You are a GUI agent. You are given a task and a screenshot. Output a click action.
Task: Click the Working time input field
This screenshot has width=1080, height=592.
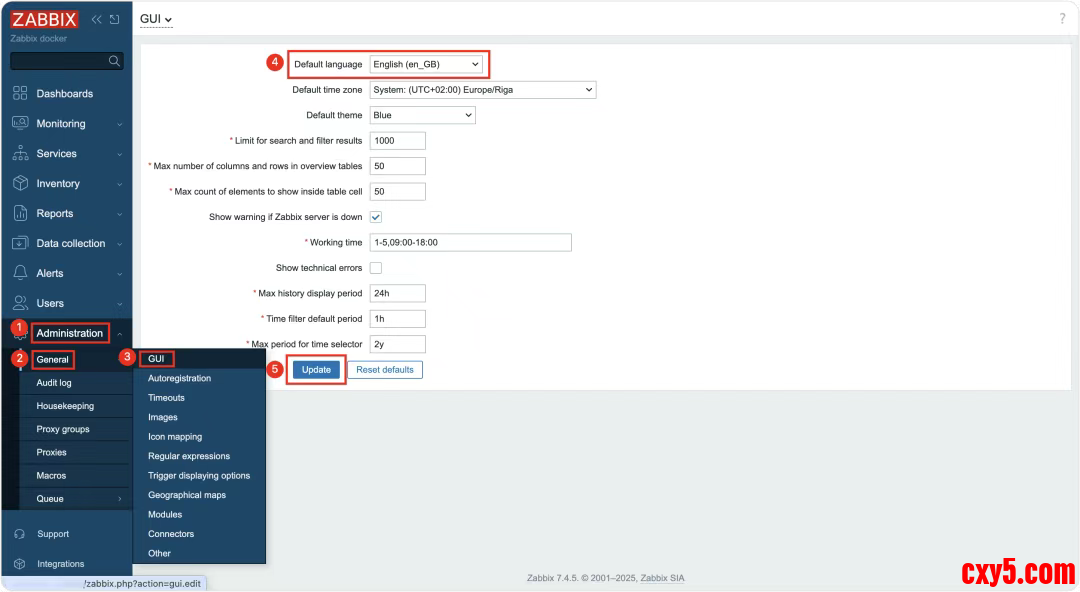point(470,243)
